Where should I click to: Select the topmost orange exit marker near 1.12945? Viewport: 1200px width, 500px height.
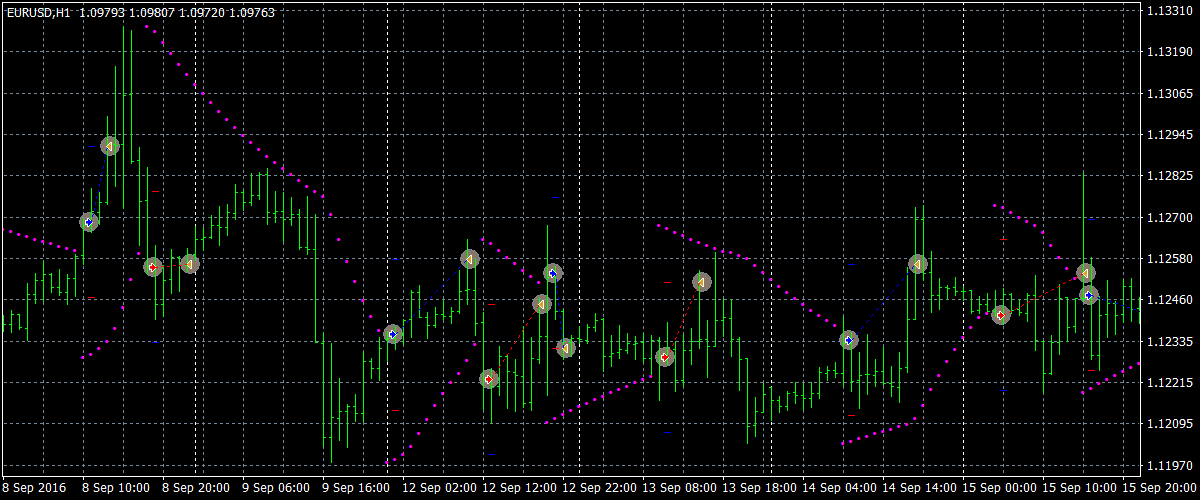click(x=110, y=146)
